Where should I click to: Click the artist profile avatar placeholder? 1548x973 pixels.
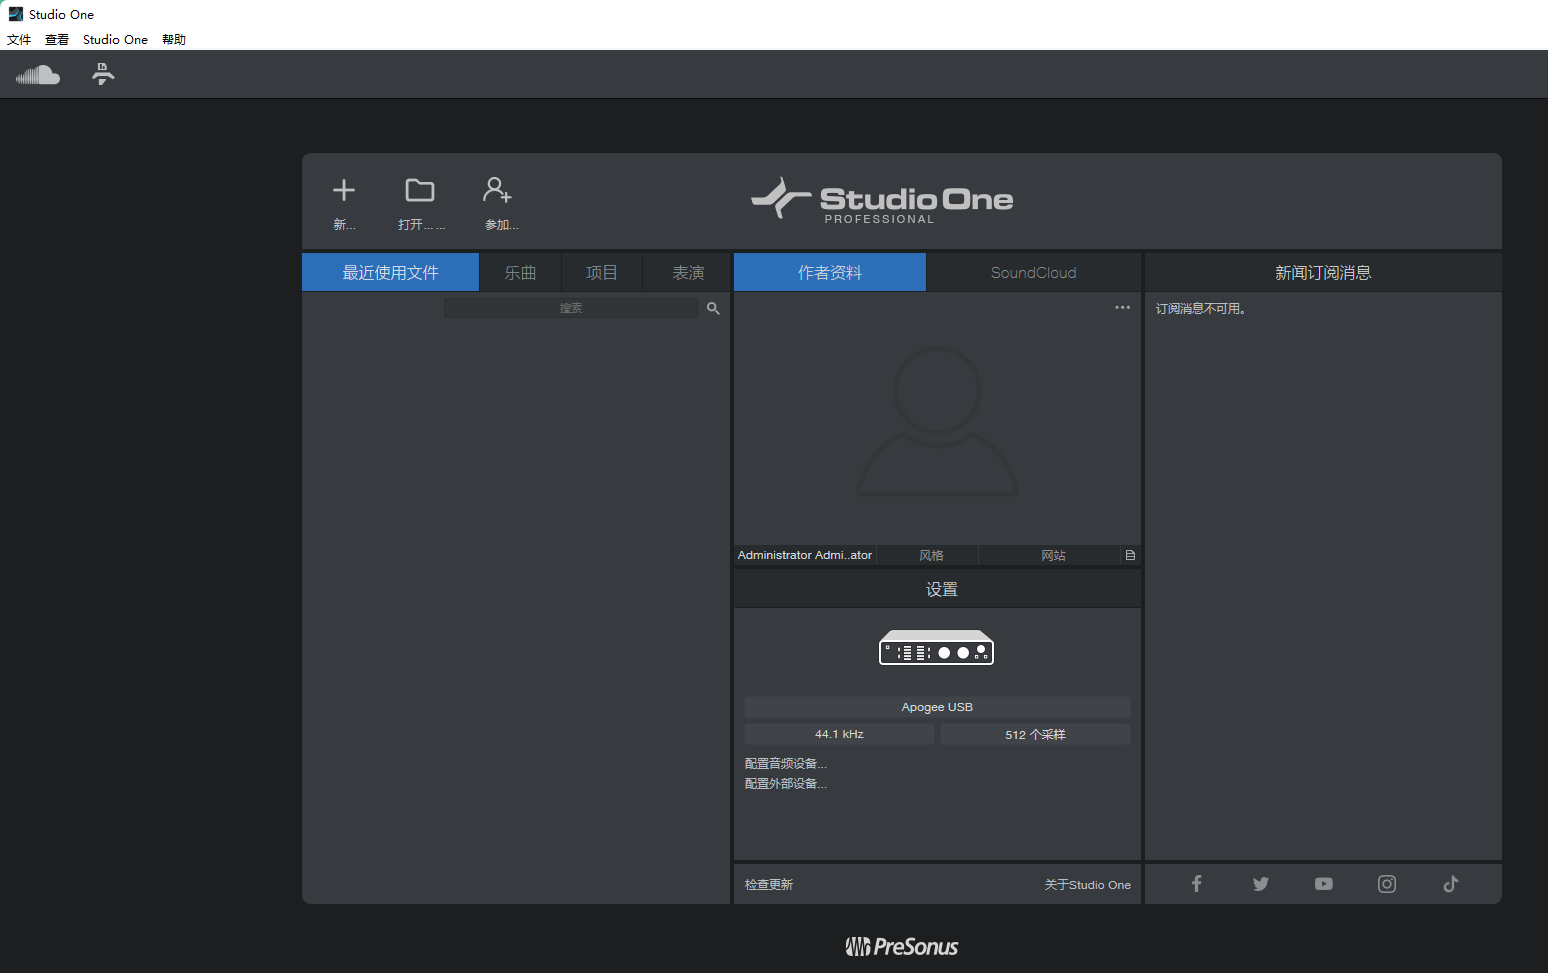937,421
